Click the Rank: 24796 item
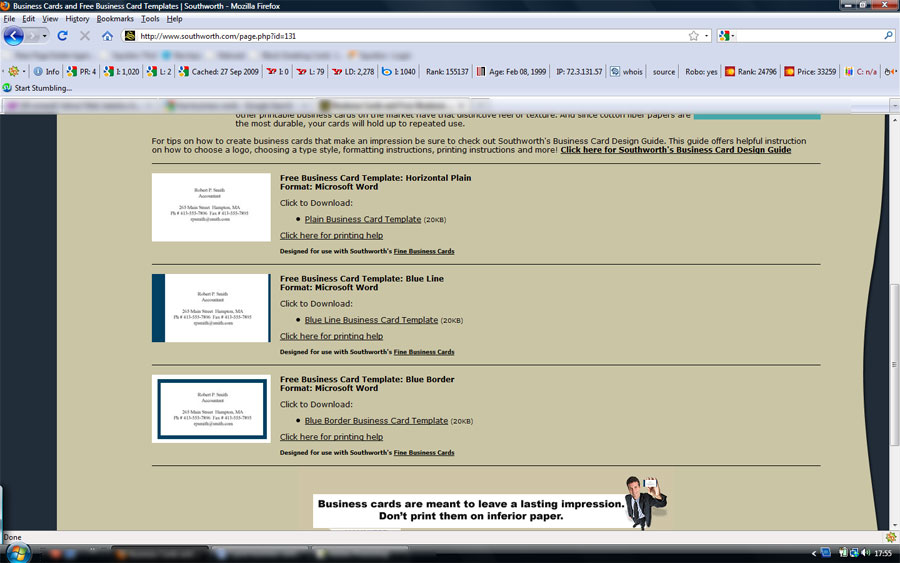 [x=751, y=72]
